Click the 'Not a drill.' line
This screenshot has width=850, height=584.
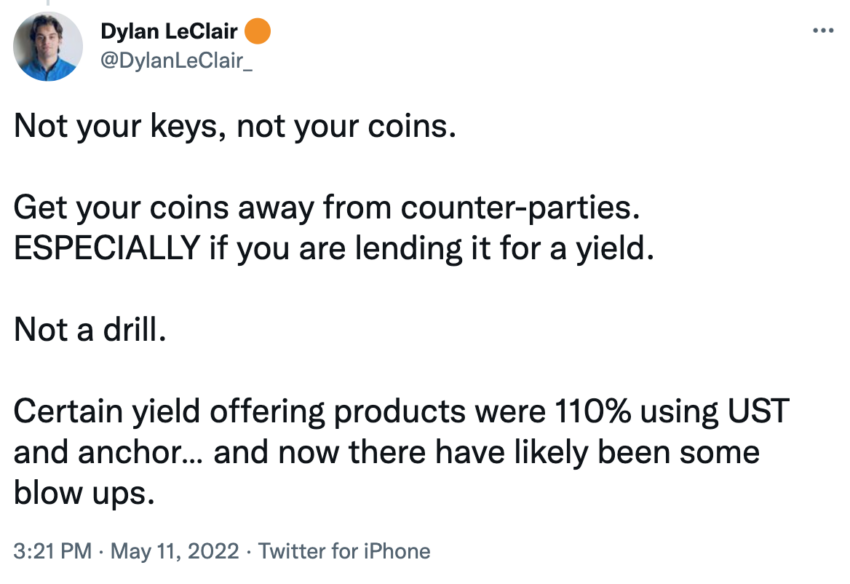coord(90,330)
